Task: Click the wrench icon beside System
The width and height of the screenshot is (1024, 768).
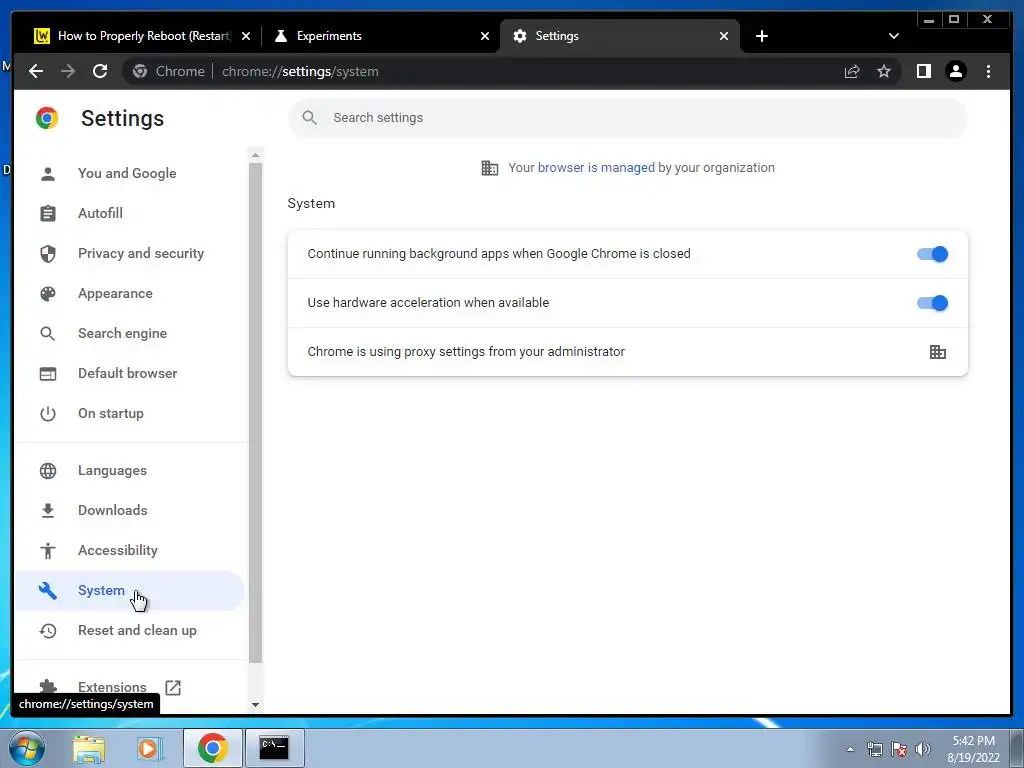Action: 48,590
